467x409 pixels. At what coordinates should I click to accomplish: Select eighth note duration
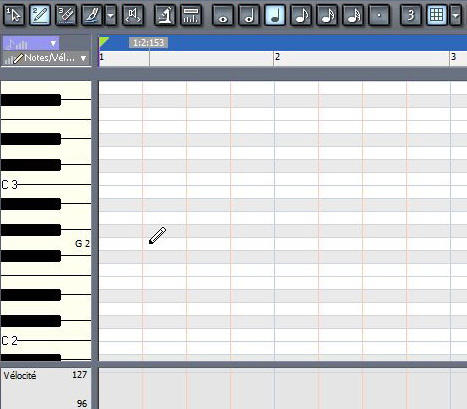tap(301, 15)
